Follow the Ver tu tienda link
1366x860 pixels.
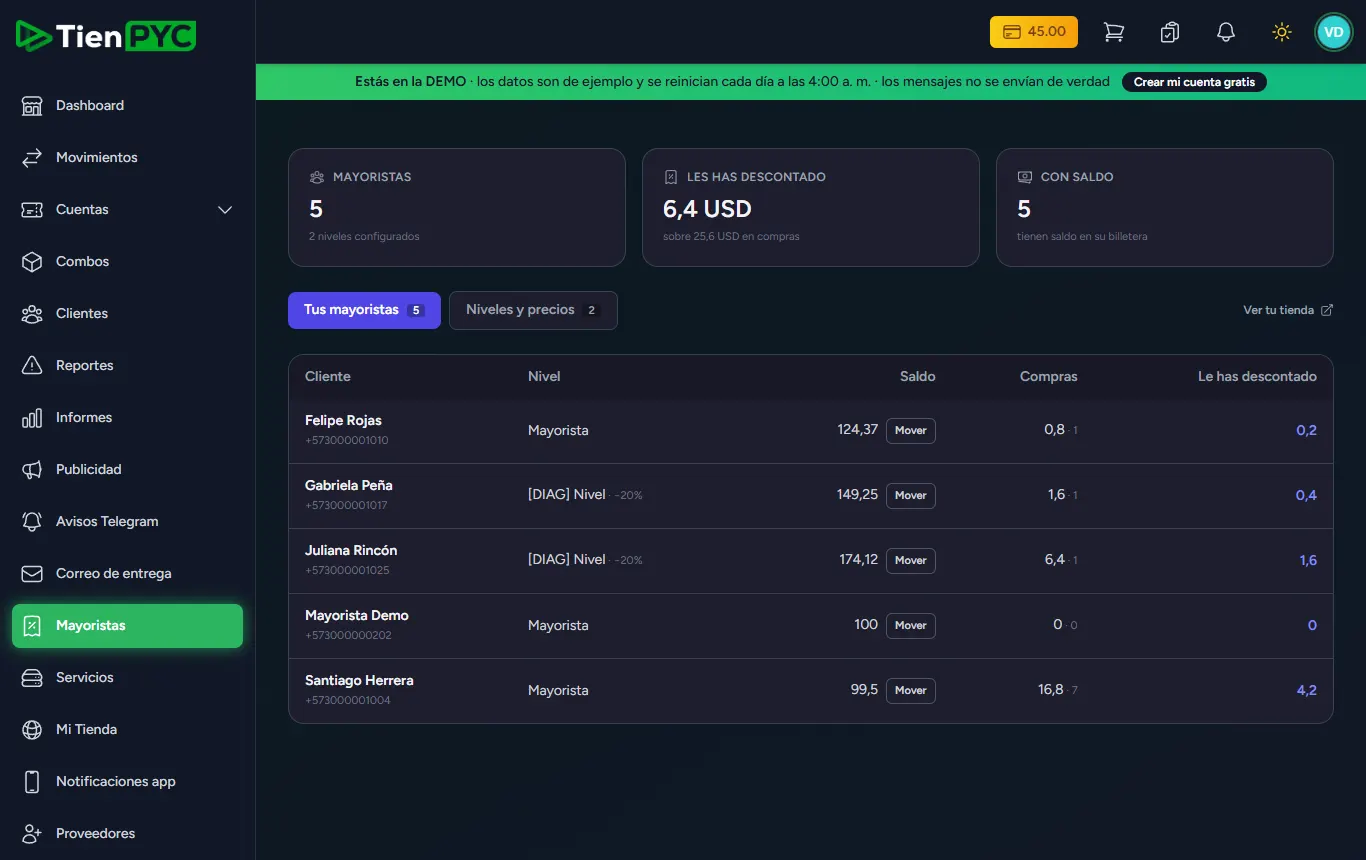point(1288,310)
